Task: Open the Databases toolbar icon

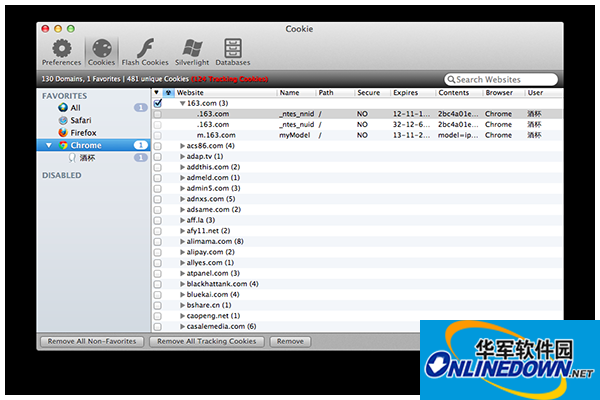Action: pos(233,48)
